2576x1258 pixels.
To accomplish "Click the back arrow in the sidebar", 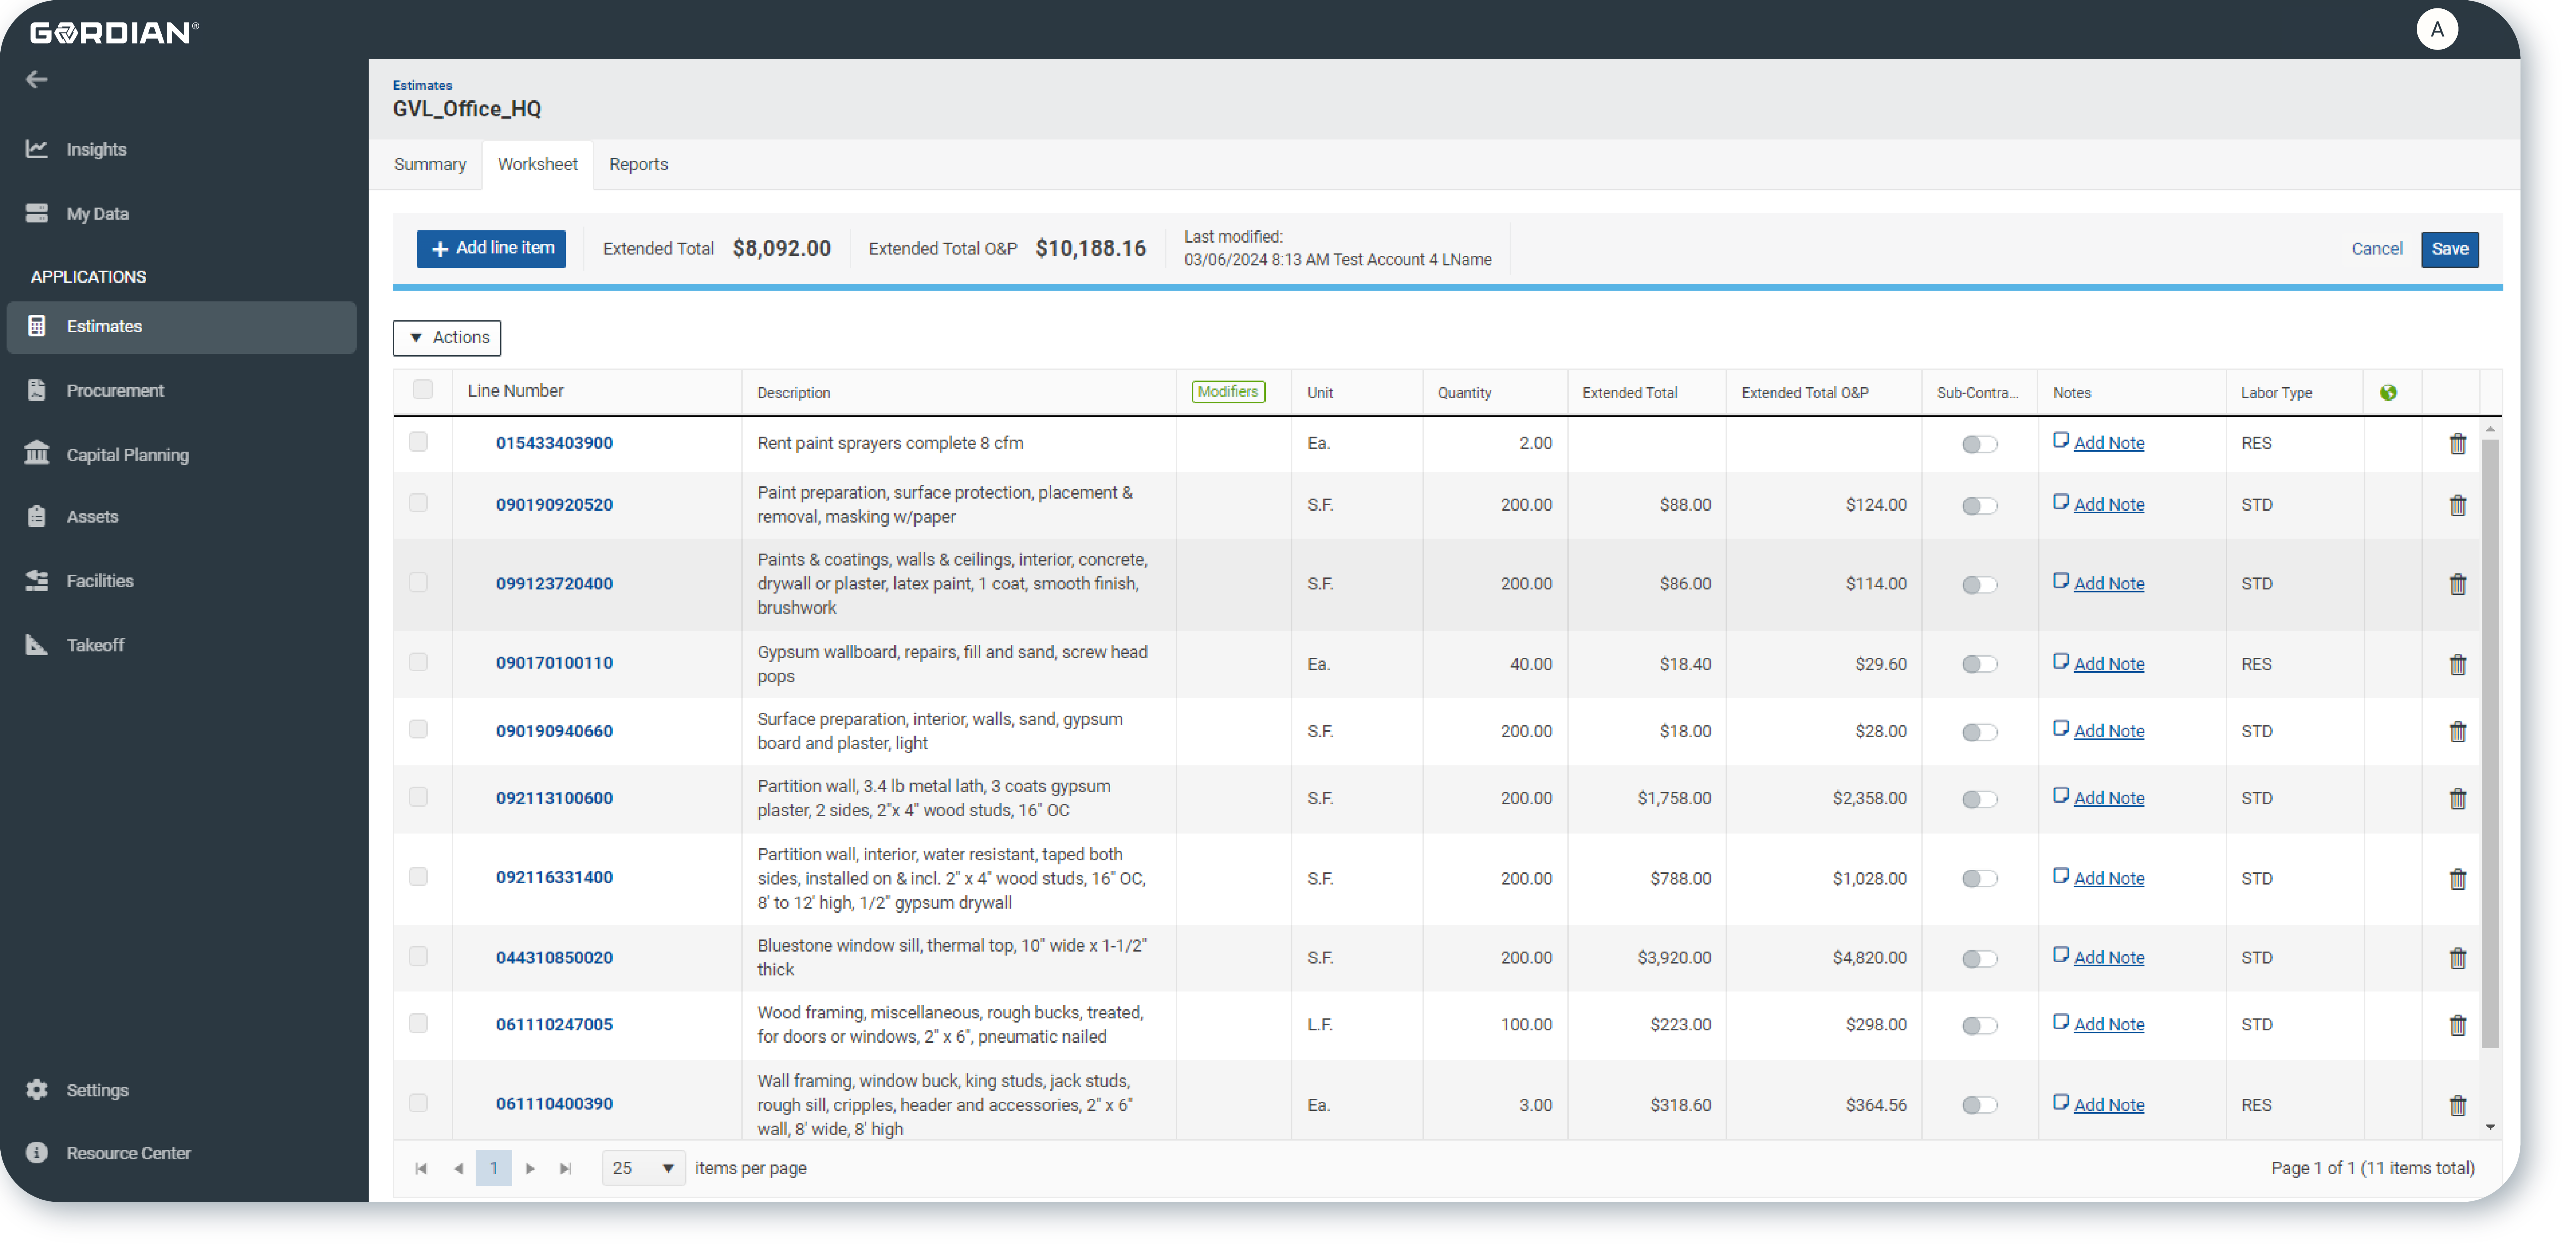I will coord(37,79).
